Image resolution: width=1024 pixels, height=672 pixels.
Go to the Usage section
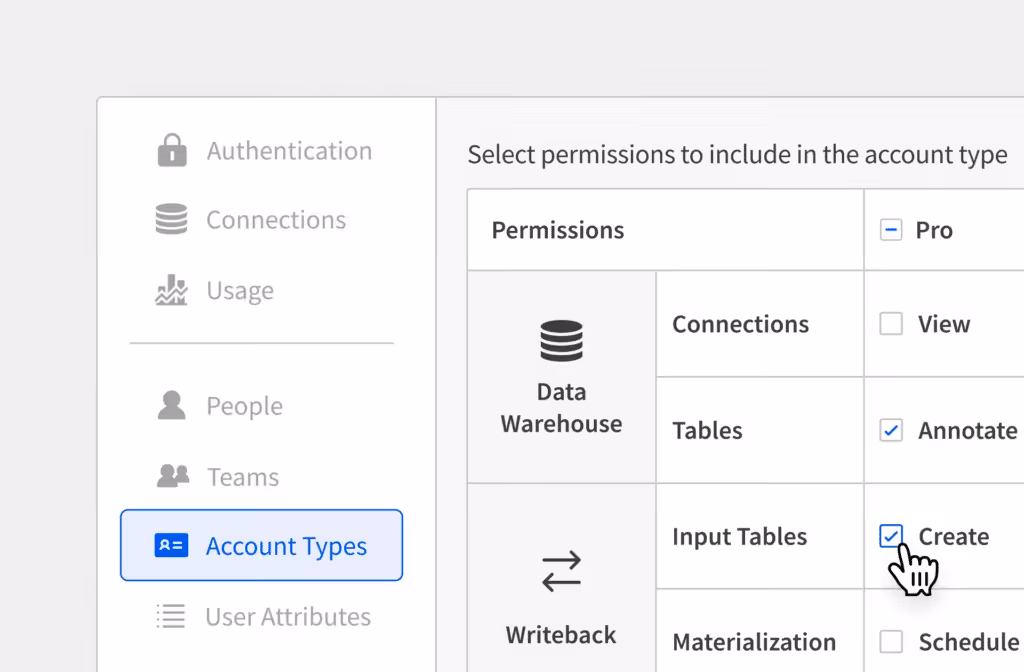pos(262,290)
